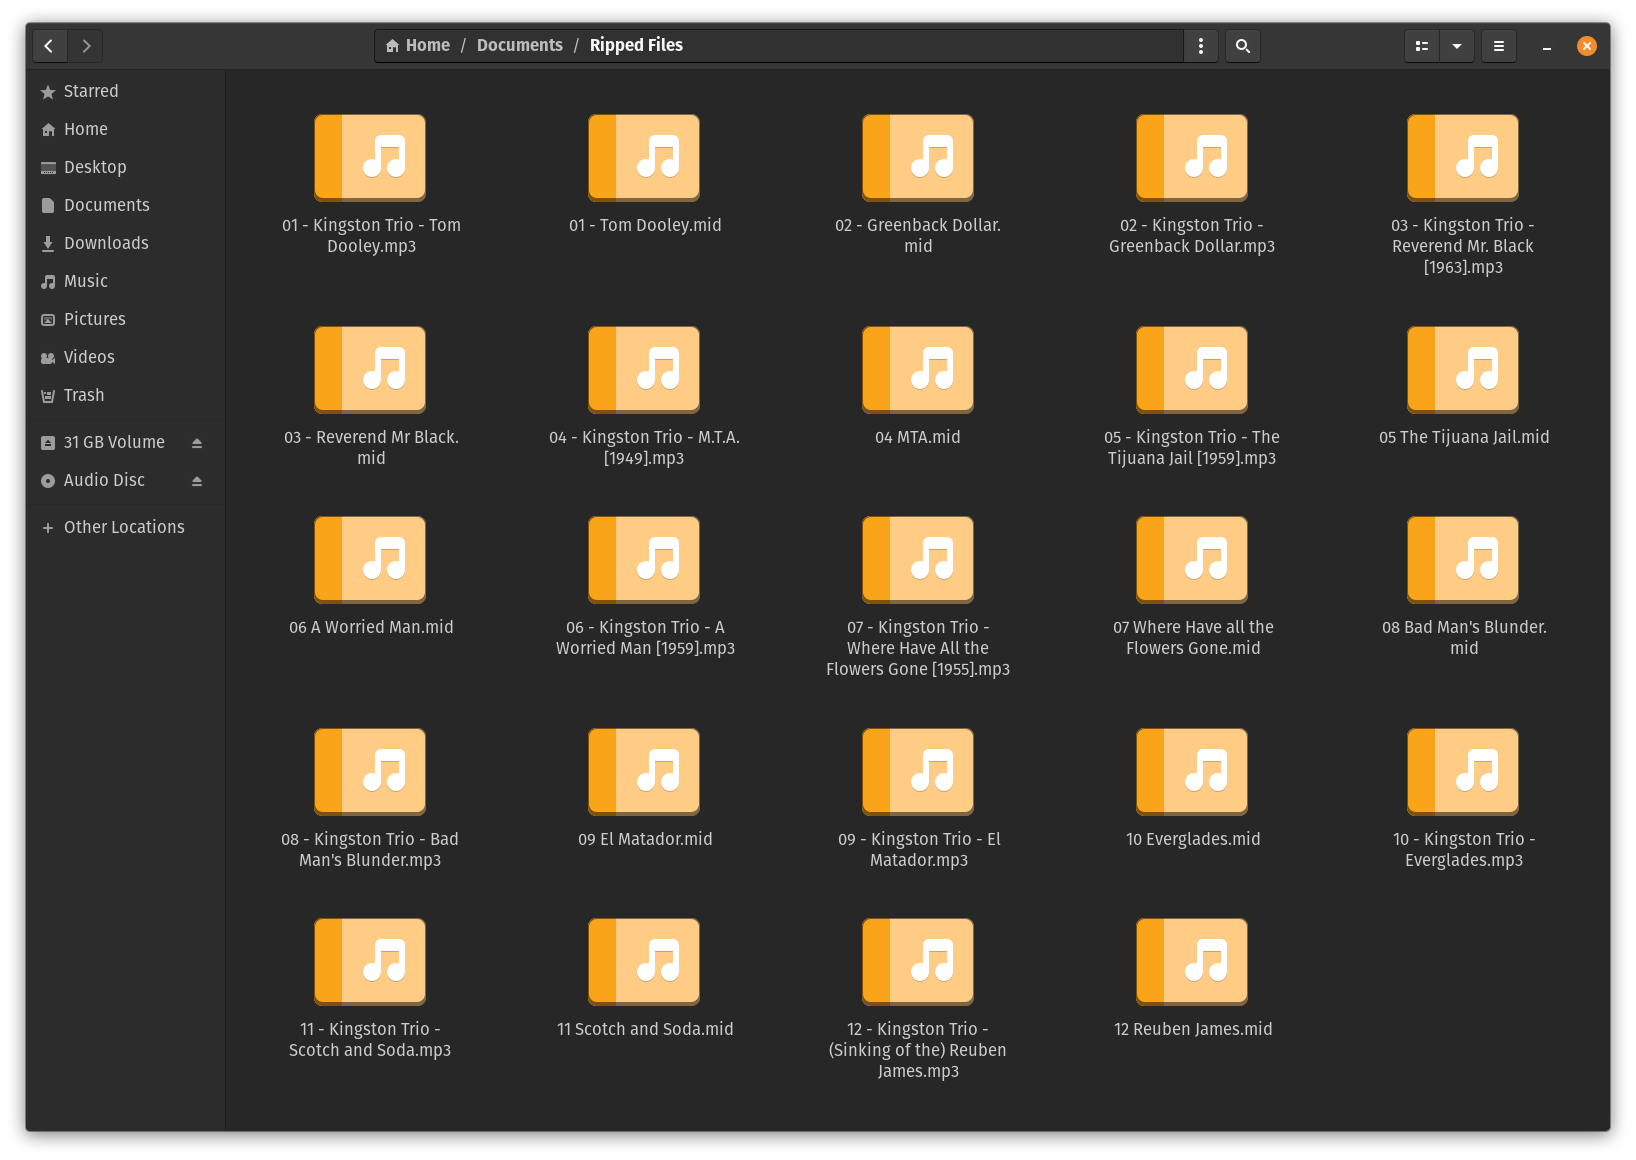Viewport: 1636px width, 1160px height.
Task: Go forward with the right arrow button
Action: click(x=86, y=46)
